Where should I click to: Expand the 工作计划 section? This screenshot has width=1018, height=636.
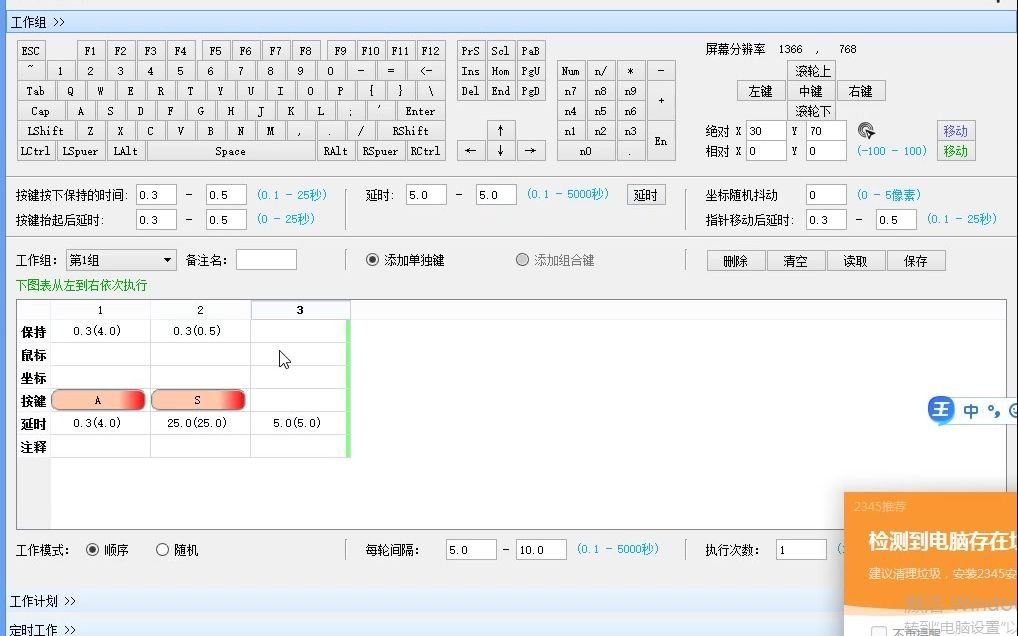[40, 602]
